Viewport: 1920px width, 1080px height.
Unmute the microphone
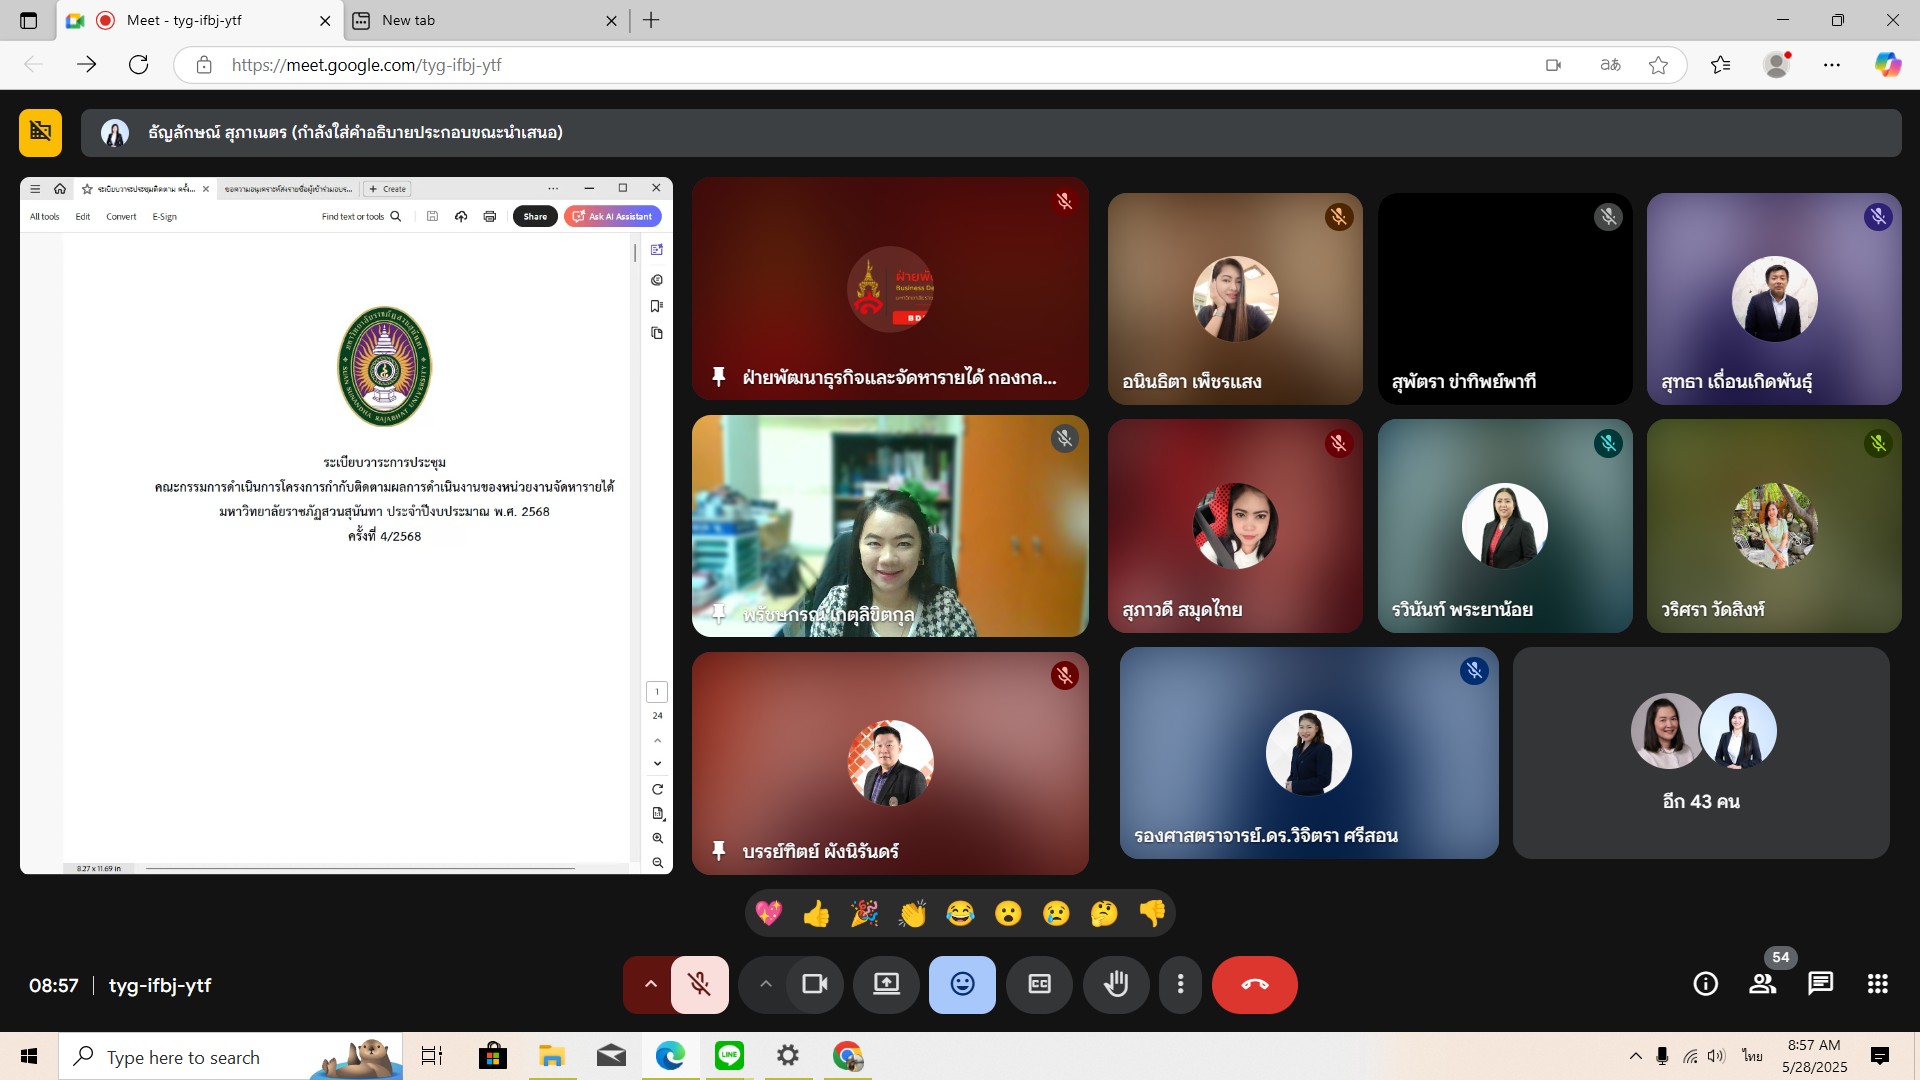point(699,985)
